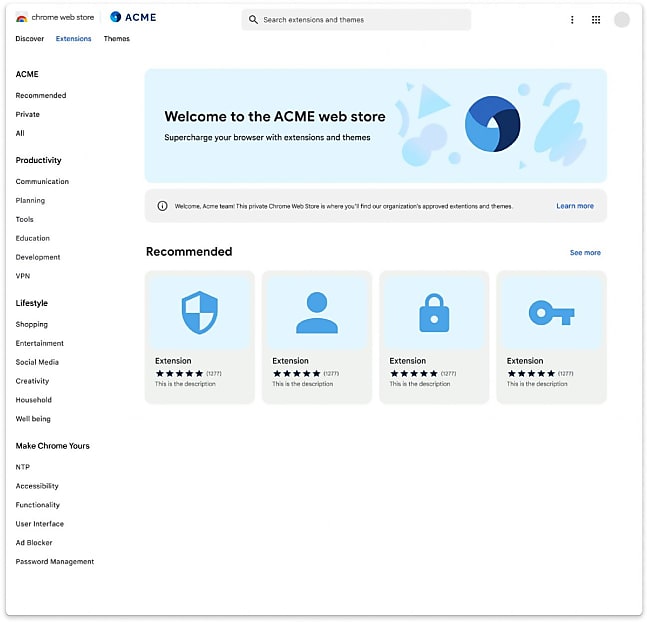This screenshot has height=622, width=647.
Task: Open the Google apps grid icon
Action: tap(596, 19)
